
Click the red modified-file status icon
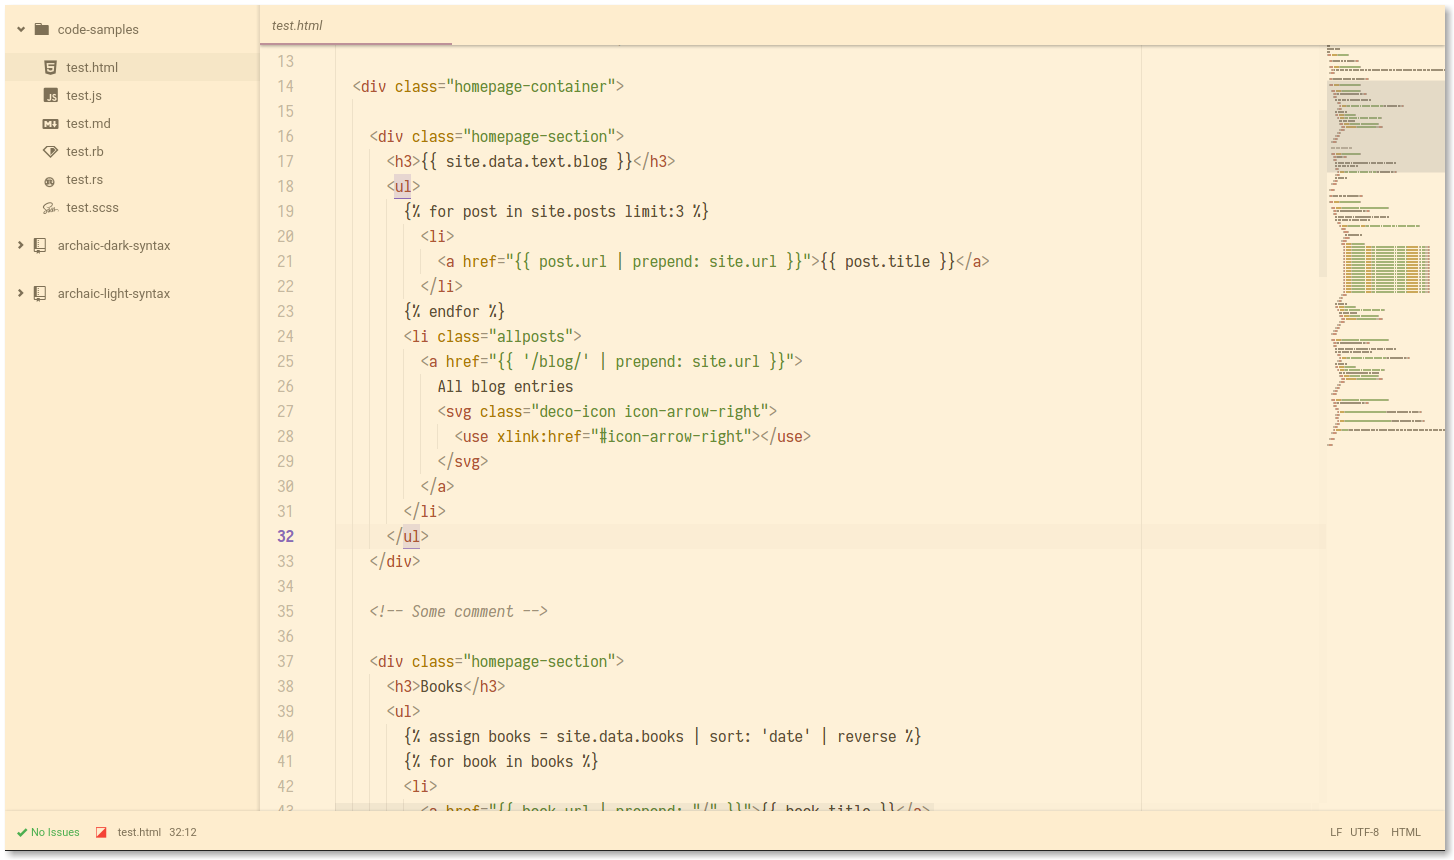(101, 832)
